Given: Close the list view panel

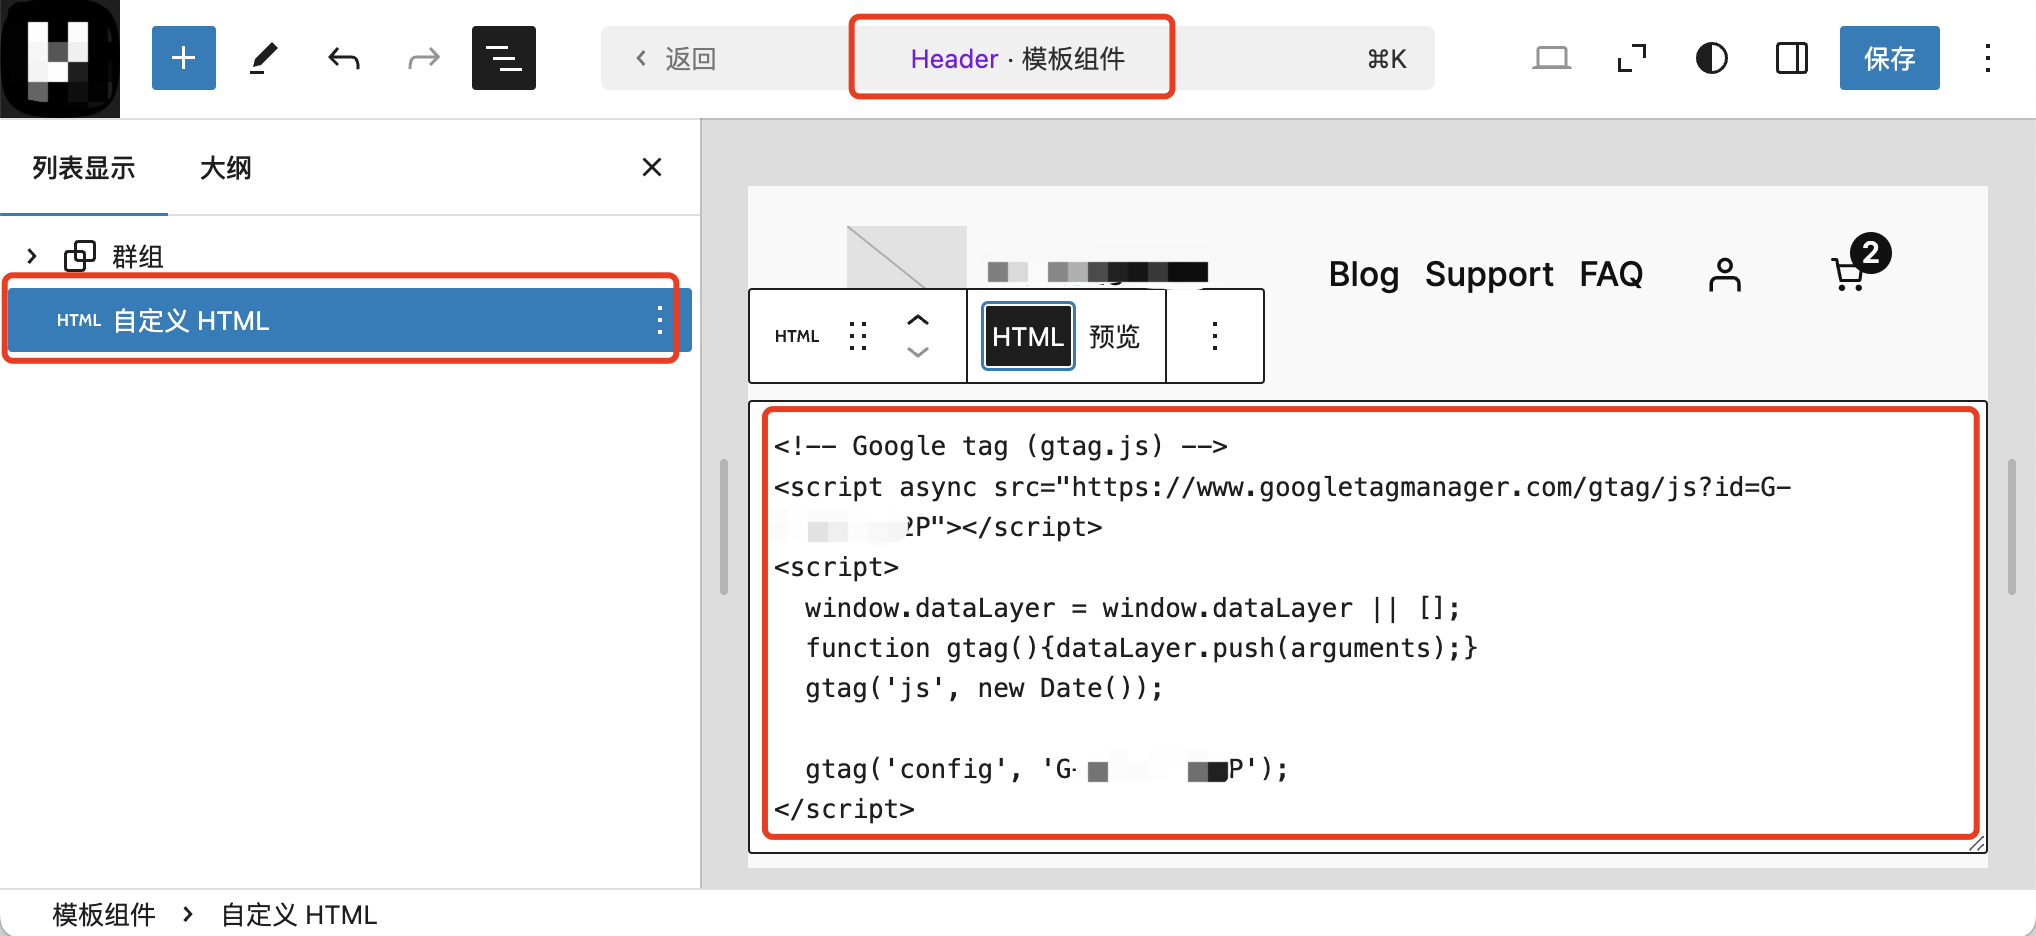Looking at the screenshot, I should coord(652,167).
